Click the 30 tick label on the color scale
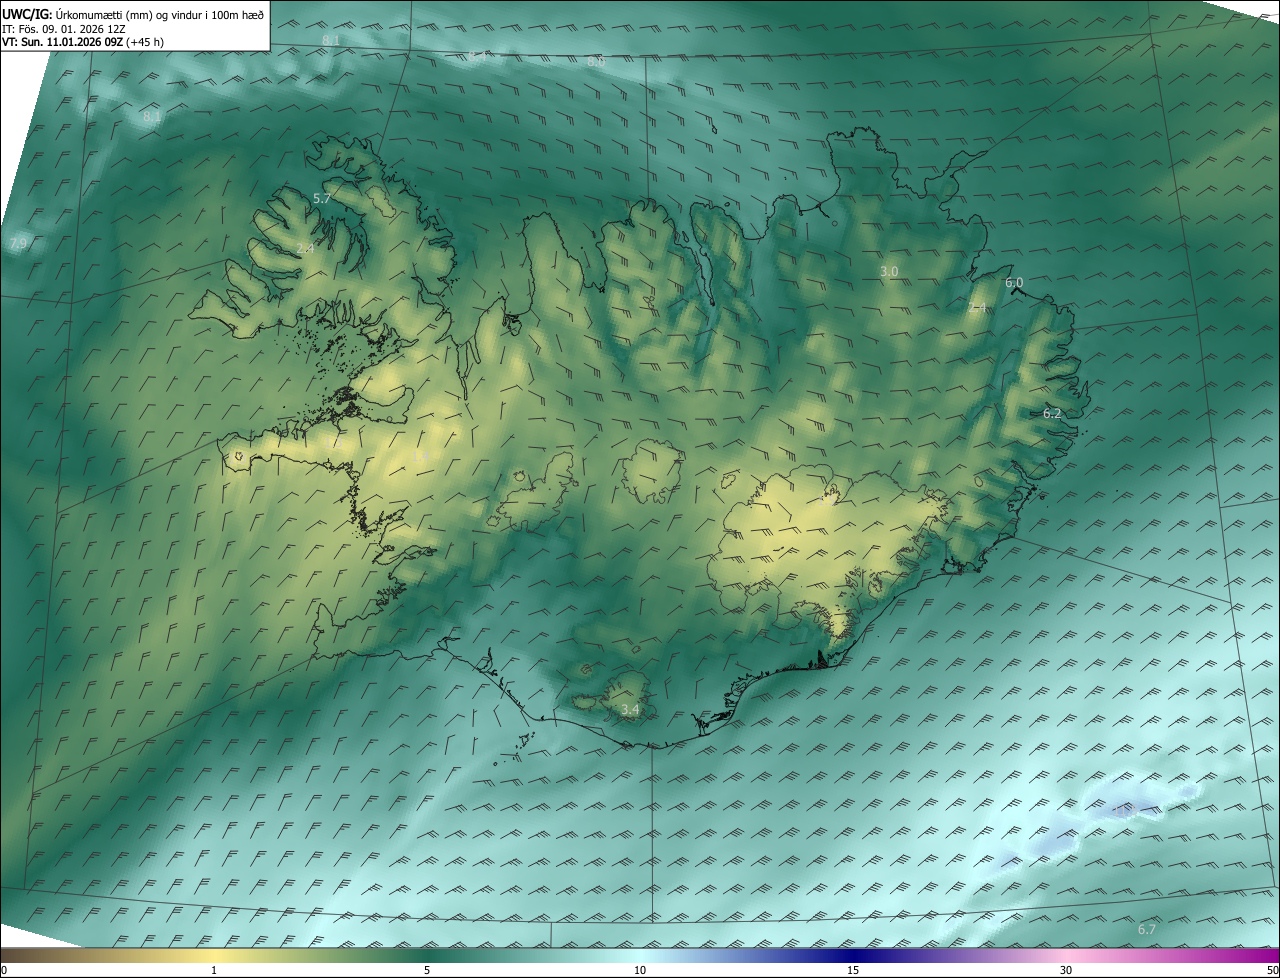Screen dimensions: 1280x978 (x=1066, y=970)
